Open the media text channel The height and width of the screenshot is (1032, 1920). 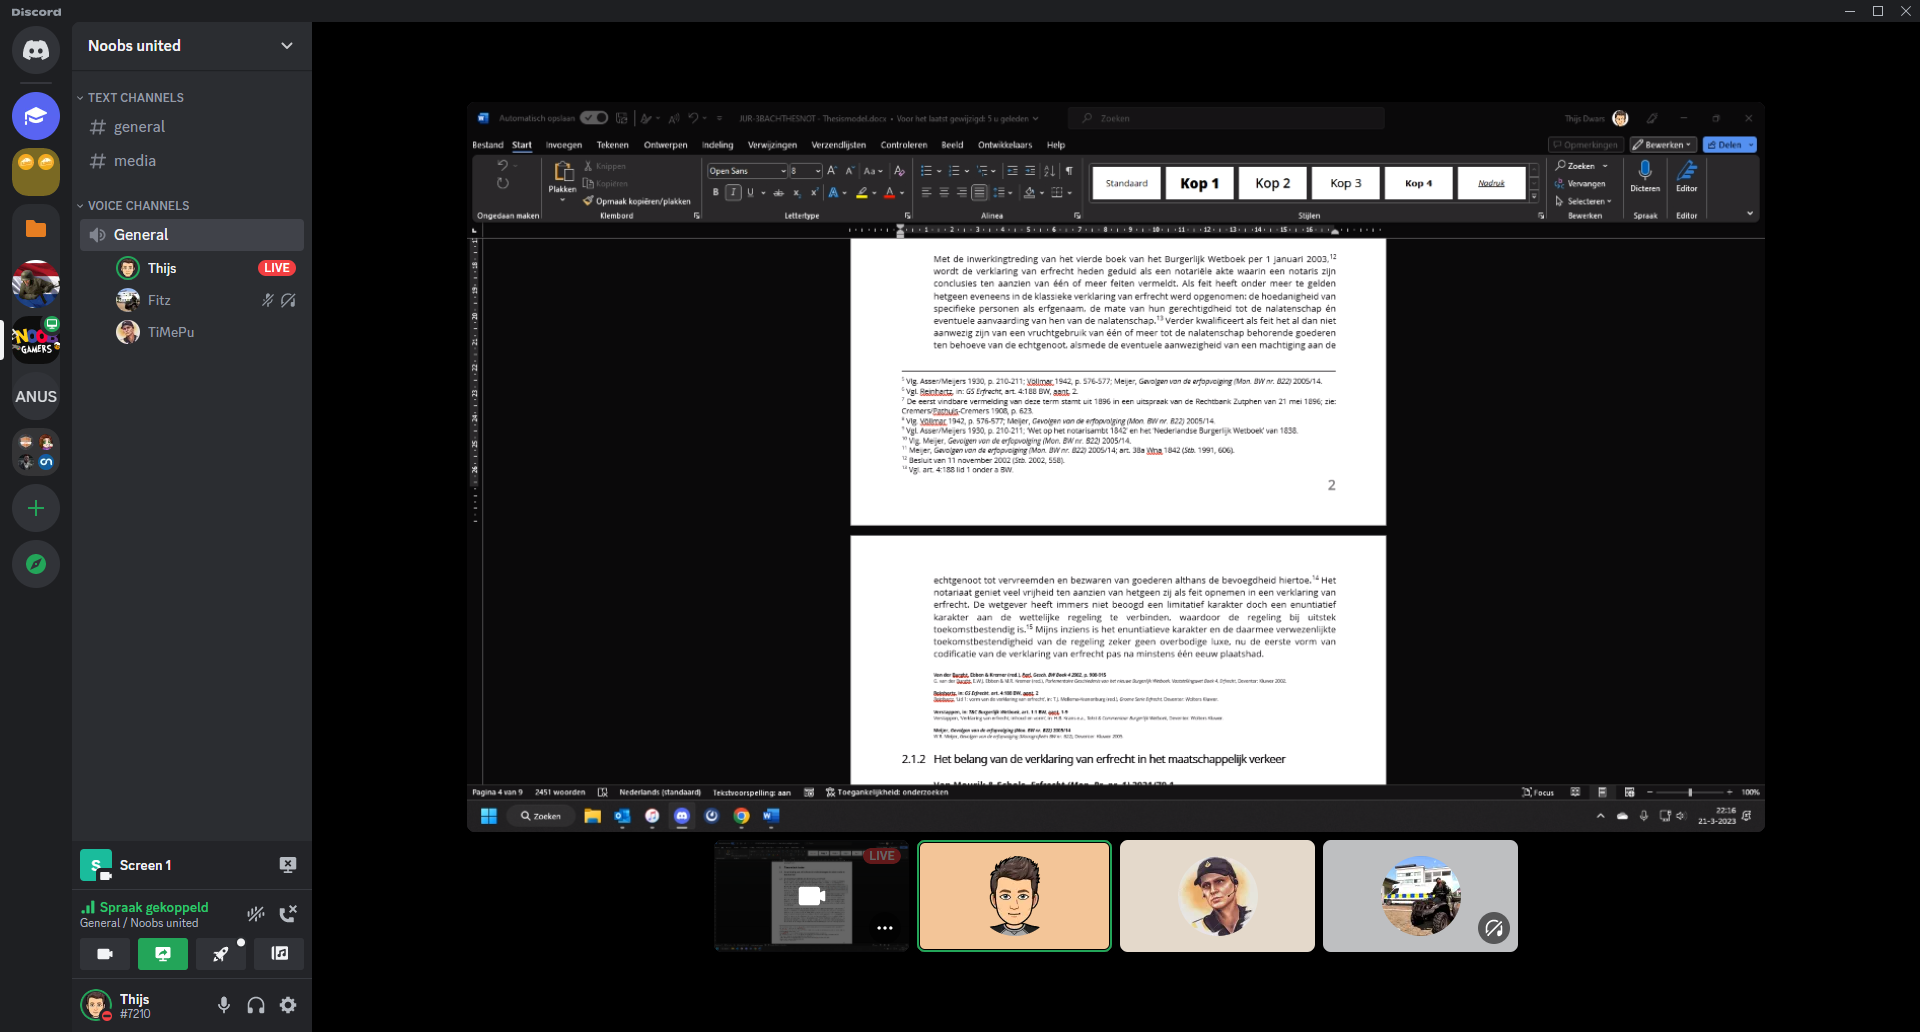[135, 161]
